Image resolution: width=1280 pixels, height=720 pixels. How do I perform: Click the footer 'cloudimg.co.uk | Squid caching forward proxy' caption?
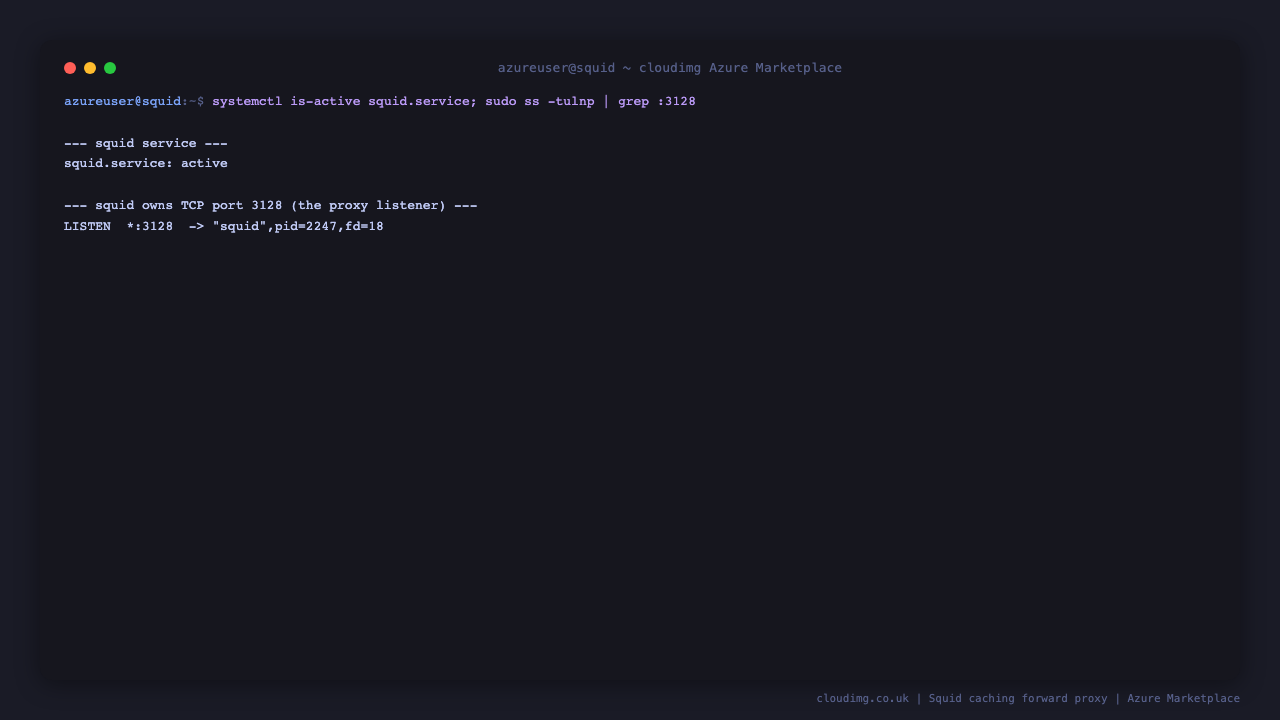click(1028, 698)
